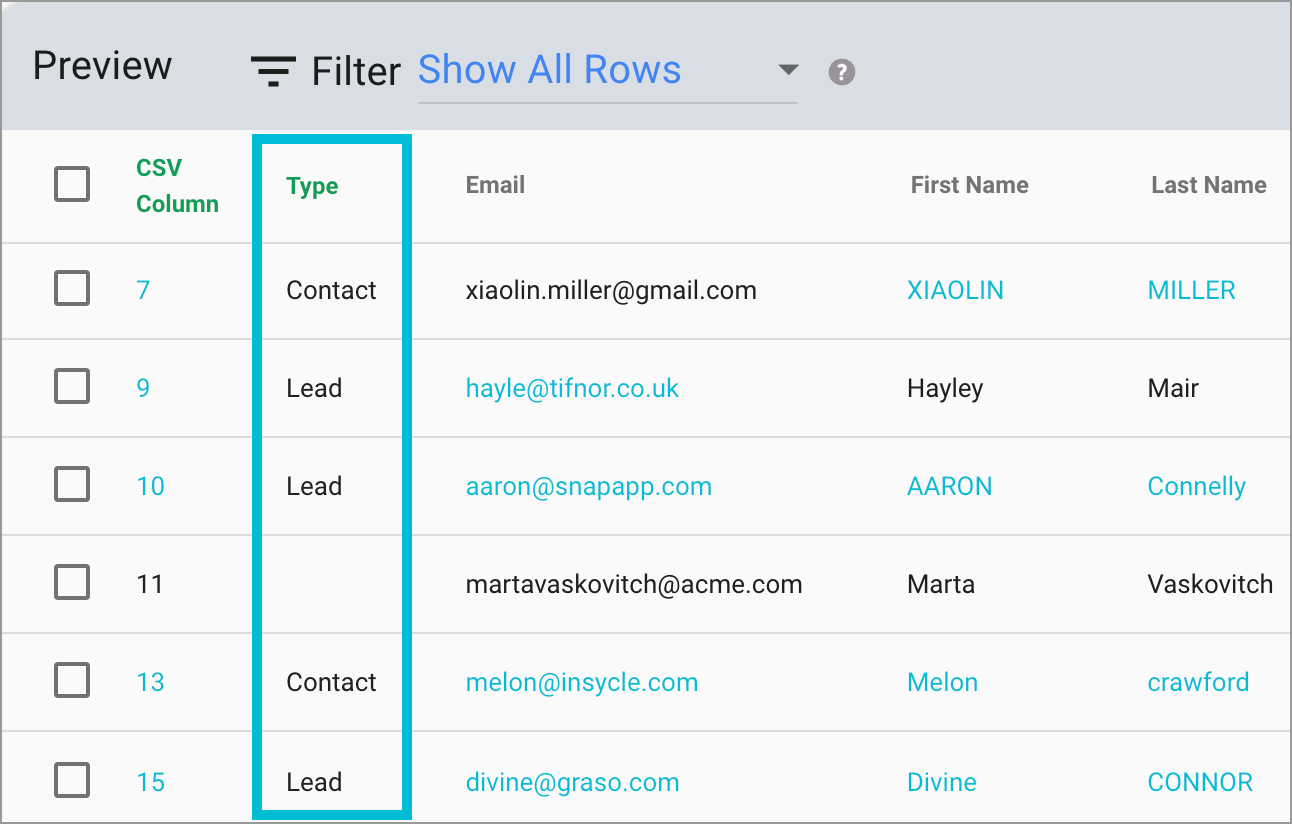Check the checkbox for CSV row 9

click(x=71, y=387)
